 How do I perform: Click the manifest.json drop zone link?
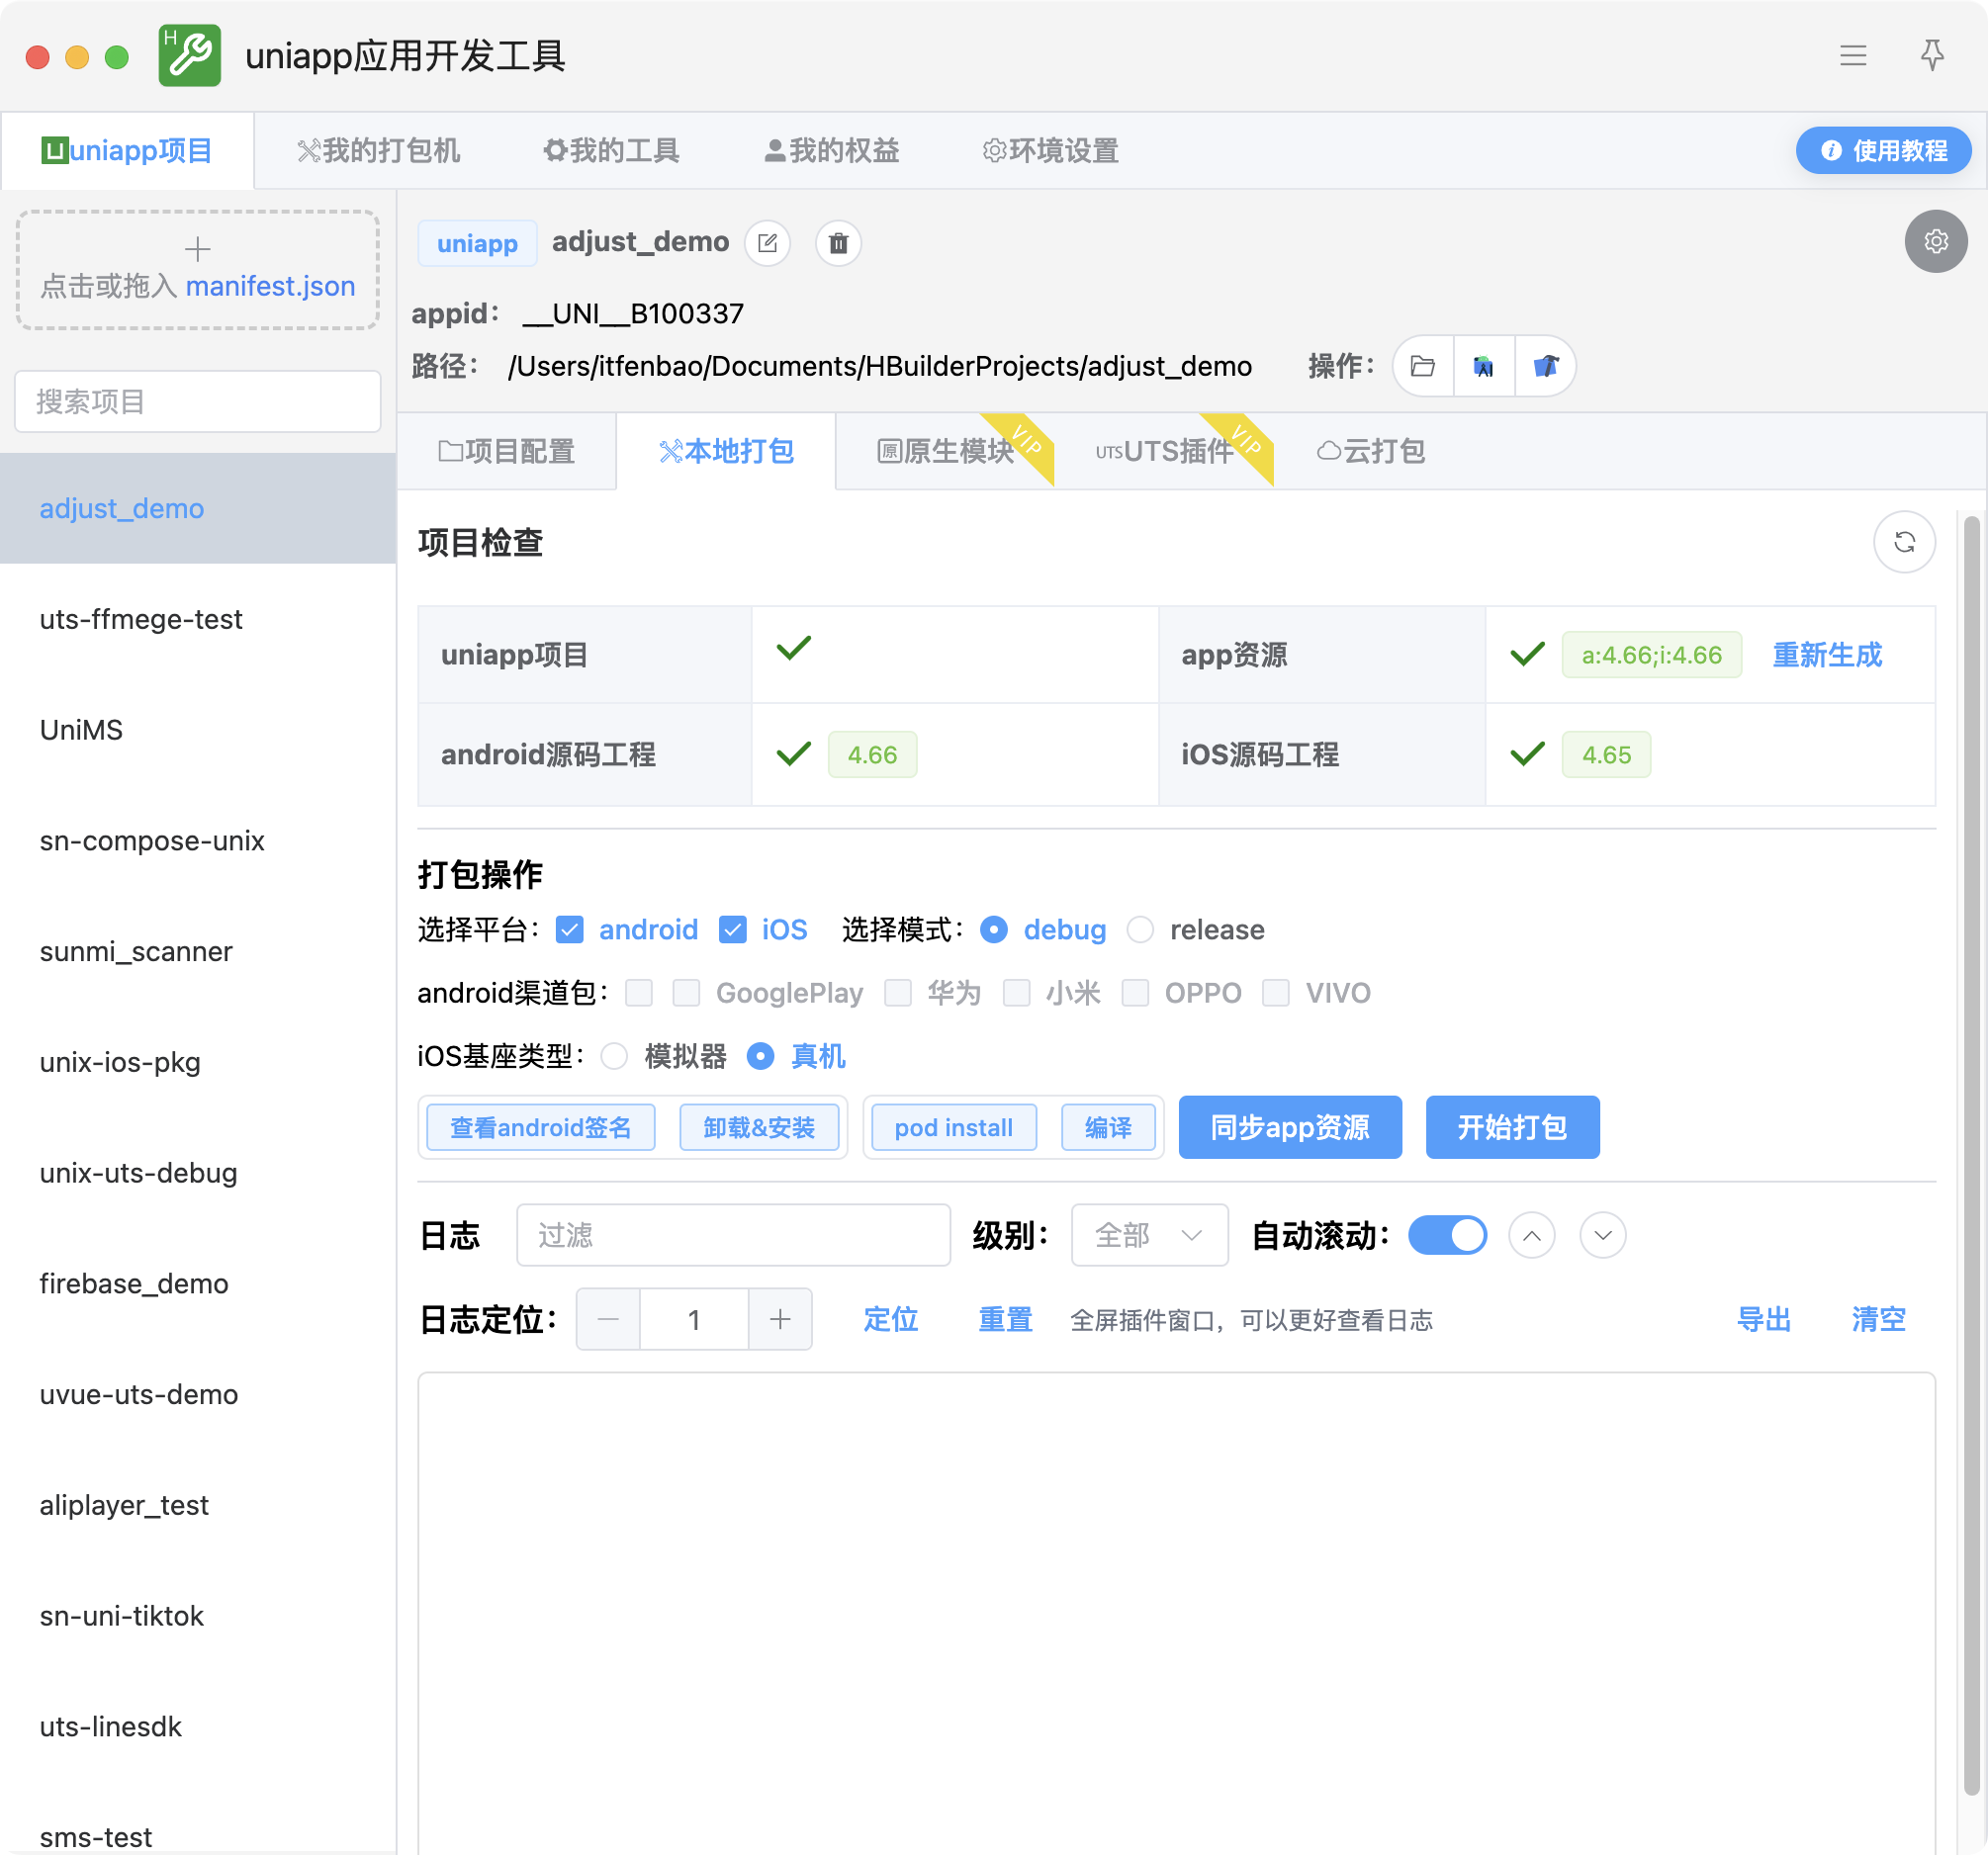click(270, 286)
